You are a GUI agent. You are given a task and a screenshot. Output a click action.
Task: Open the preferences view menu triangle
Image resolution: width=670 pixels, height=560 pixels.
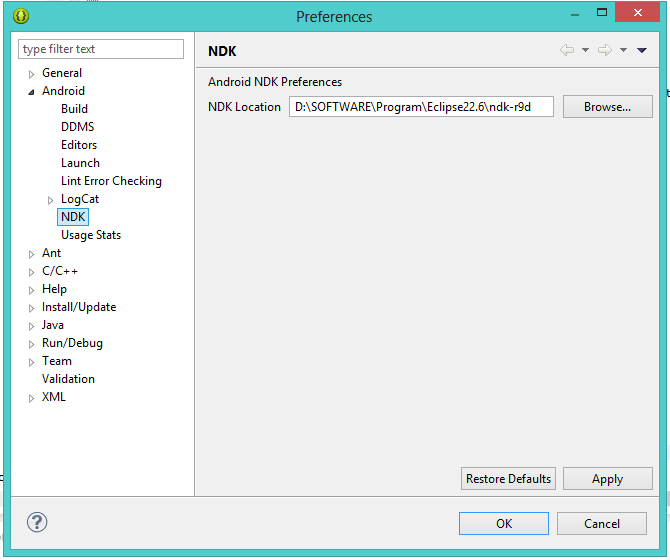click(641, 50)
